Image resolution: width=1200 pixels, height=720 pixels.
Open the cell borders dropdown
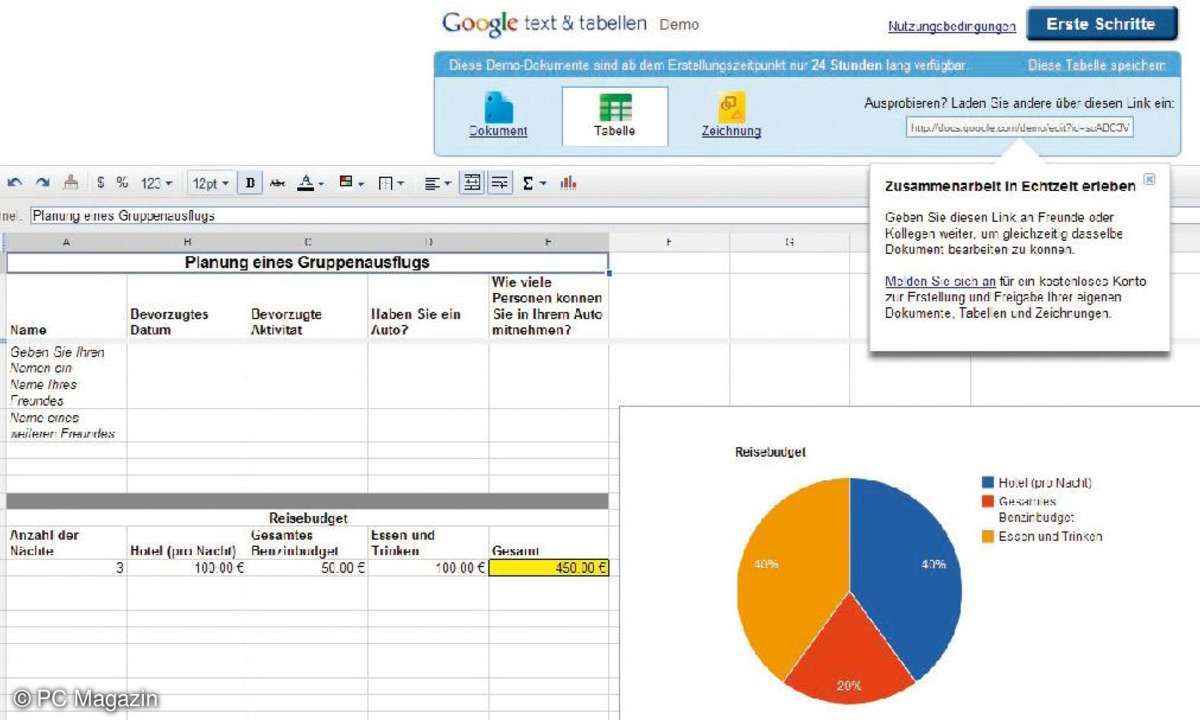[391, 183]
